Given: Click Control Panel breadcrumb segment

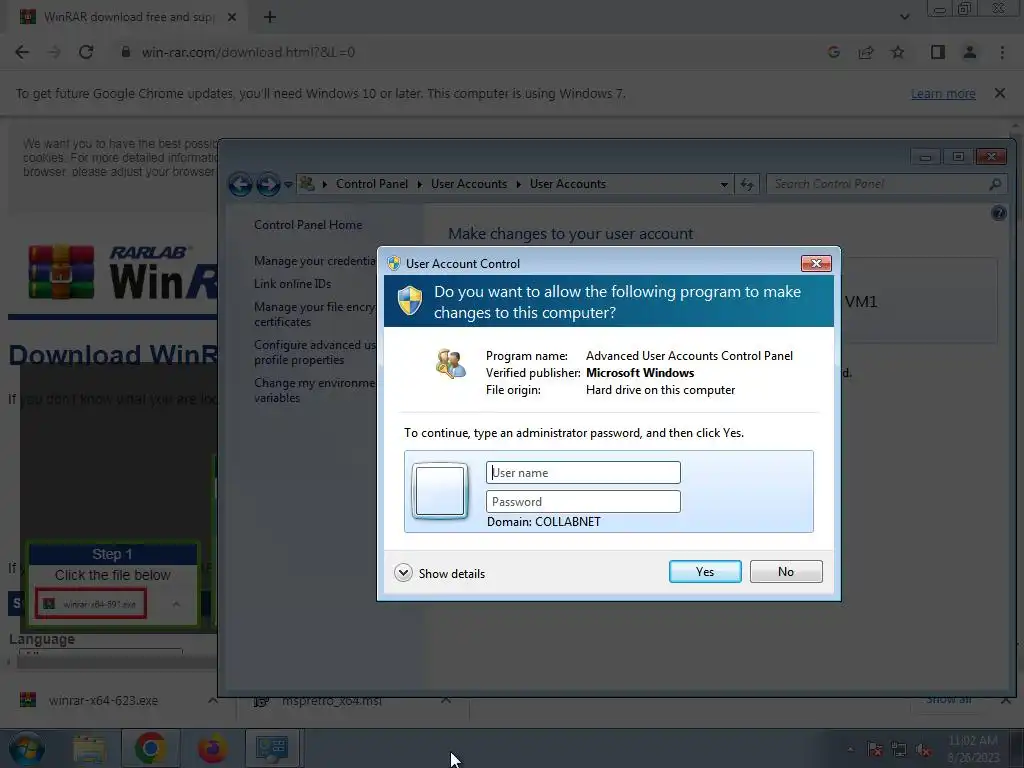Looking at the screenshot, I should point(372,184).
